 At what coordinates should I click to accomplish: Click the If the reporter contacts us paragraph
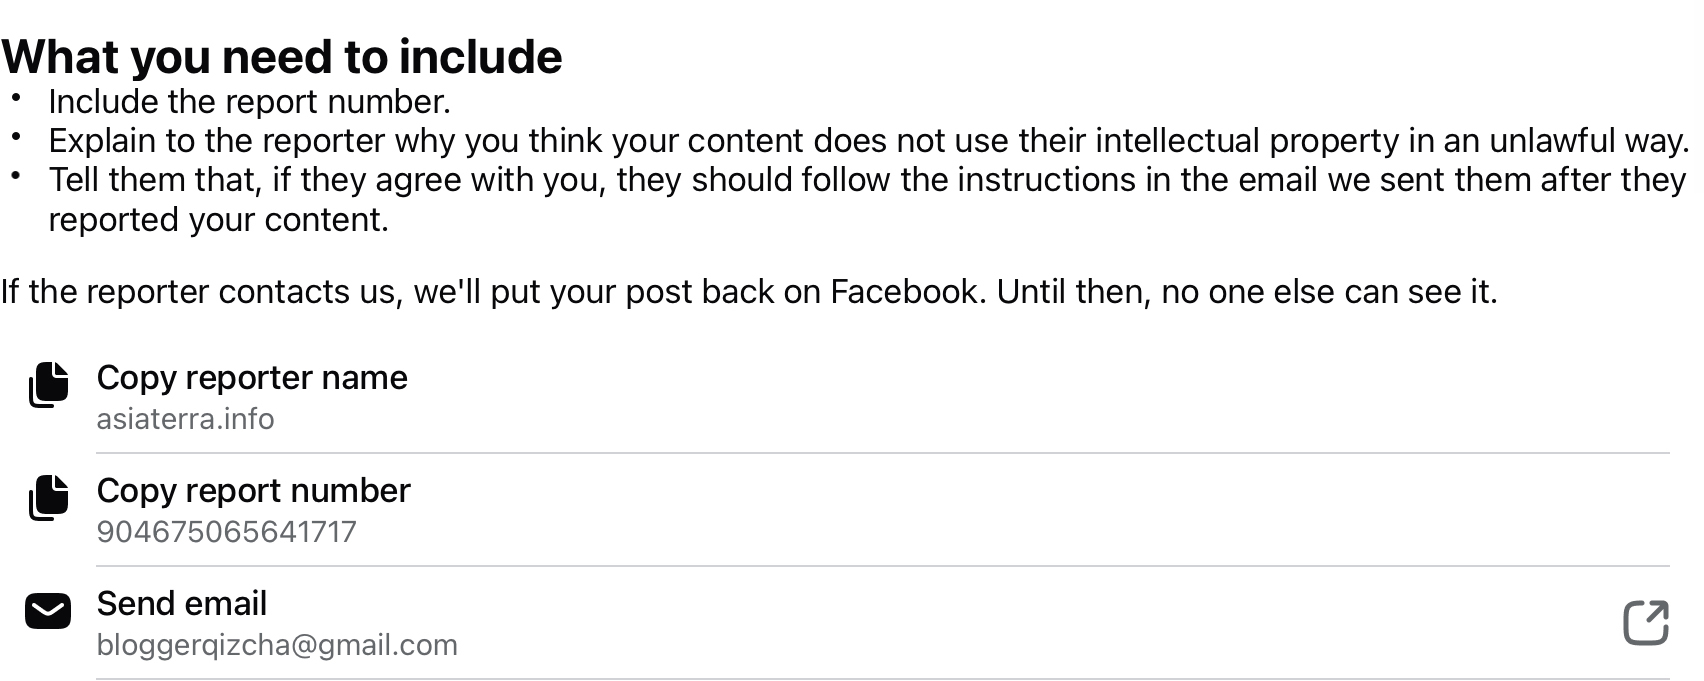tap(748, 292)
